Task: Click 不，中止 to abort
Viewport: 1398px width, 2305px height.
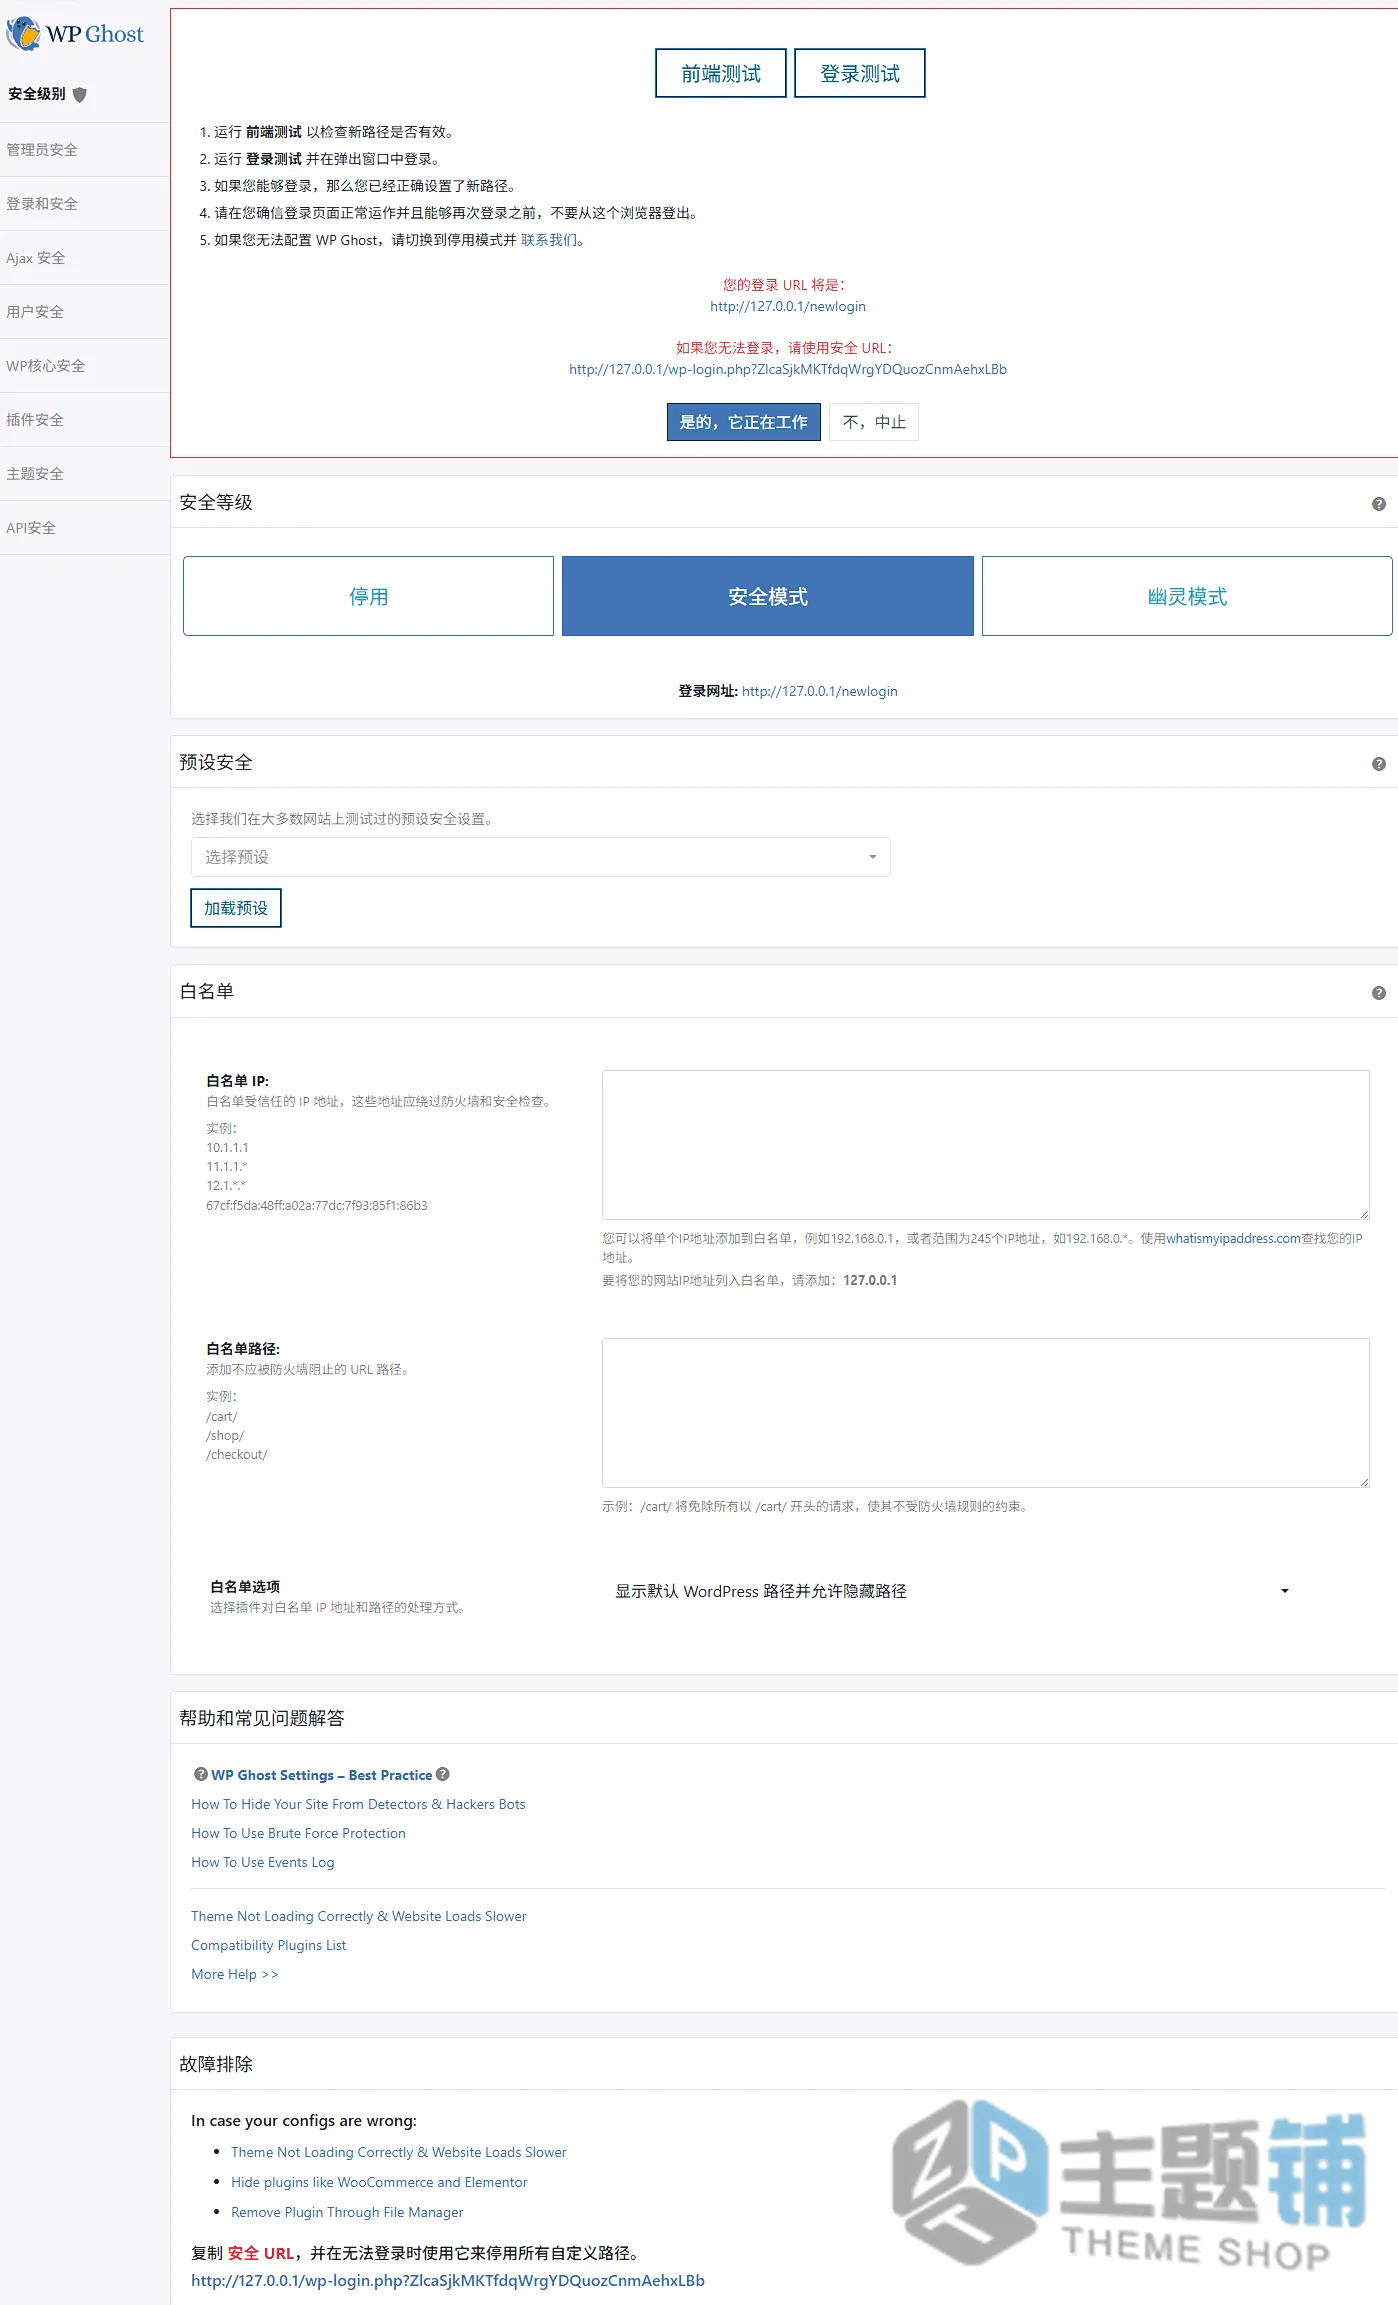Action: [874, 422]
